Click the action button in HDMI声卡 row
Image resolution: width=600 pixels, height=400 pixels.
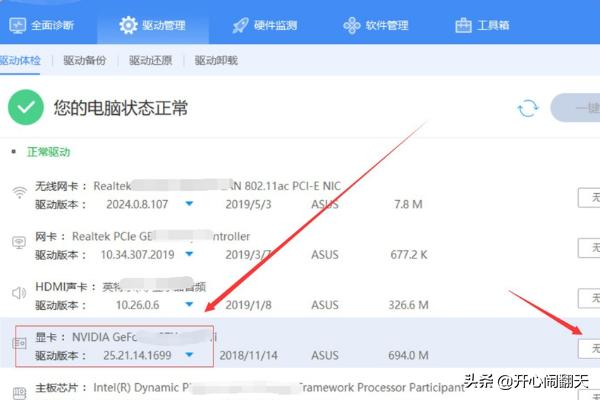[x=589, y=298]
